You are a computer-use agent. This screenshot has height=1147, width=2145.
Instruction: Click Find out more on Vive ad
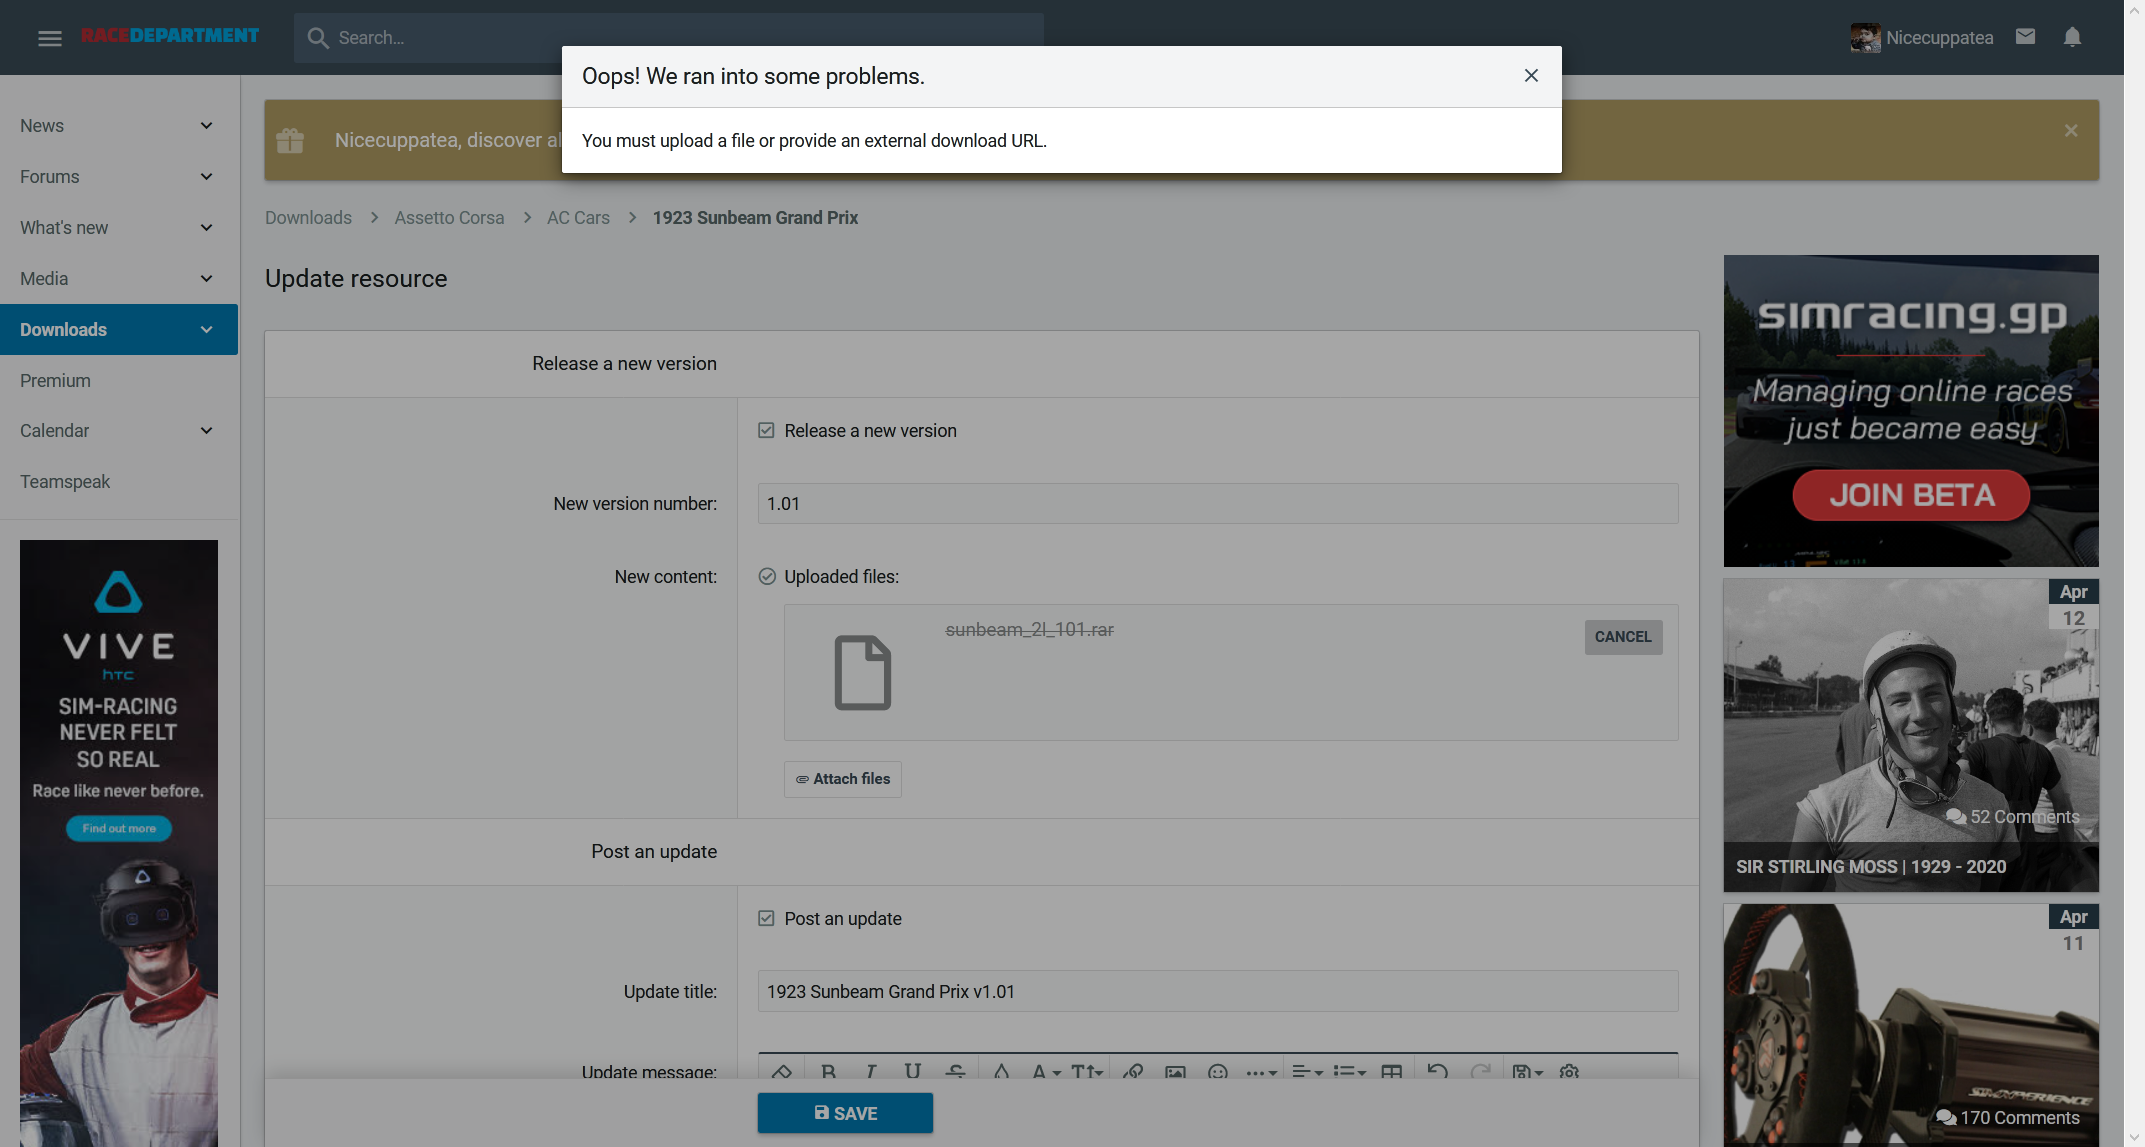[119, 829]
